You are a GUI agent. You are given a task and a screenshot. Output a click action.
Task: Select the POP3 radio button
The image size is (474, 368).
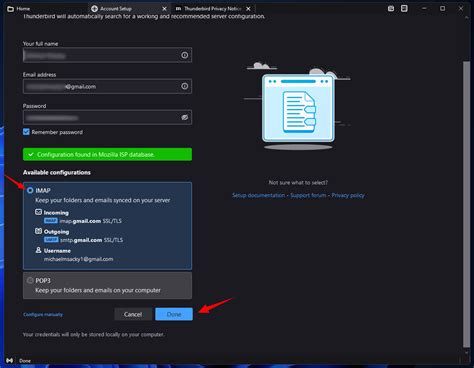pos(30,280)
